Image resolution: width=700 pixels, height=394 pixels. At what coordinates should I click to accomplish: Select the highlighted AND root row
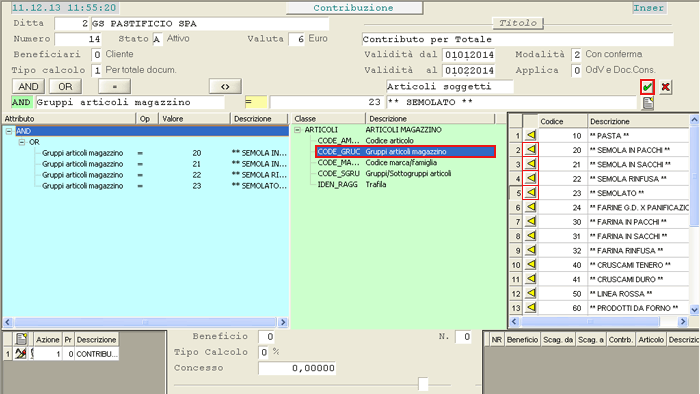(152, 131)
